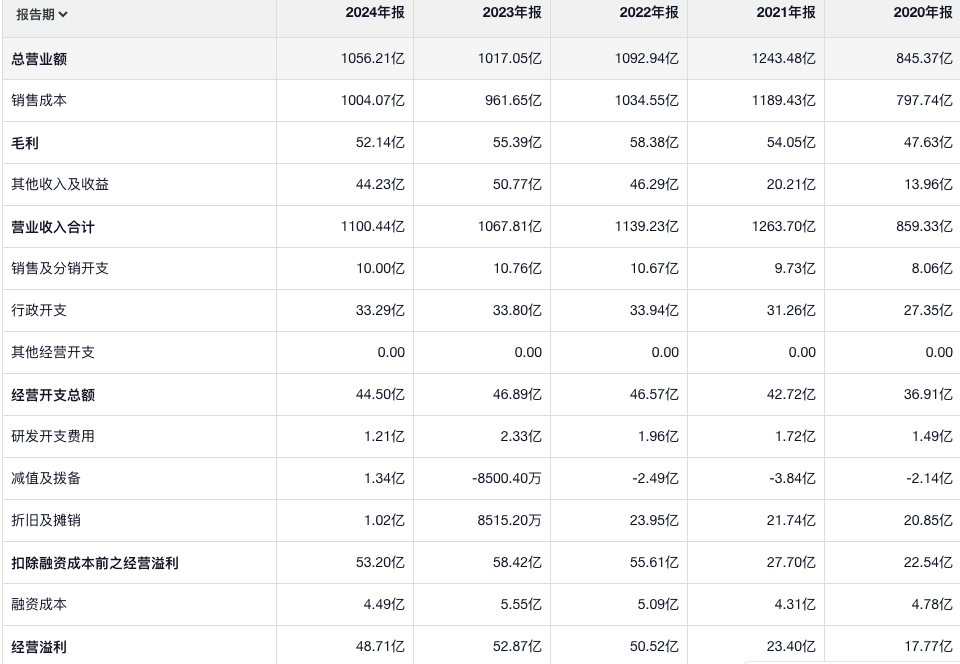
Task: Select the 2023年报 column header
Action: pyautogui.click(x=511, y=13)
